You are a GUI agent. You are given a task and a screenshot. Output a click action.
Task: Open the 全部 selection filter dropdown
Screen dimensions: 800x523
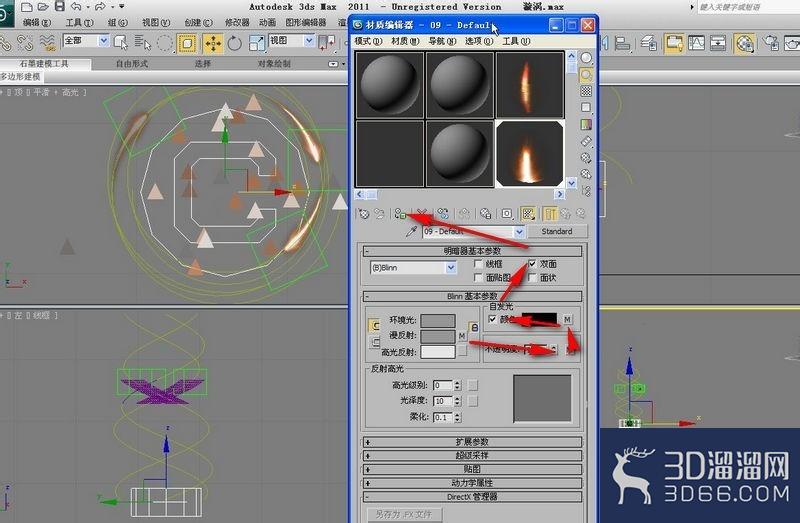tap(86, 41)
